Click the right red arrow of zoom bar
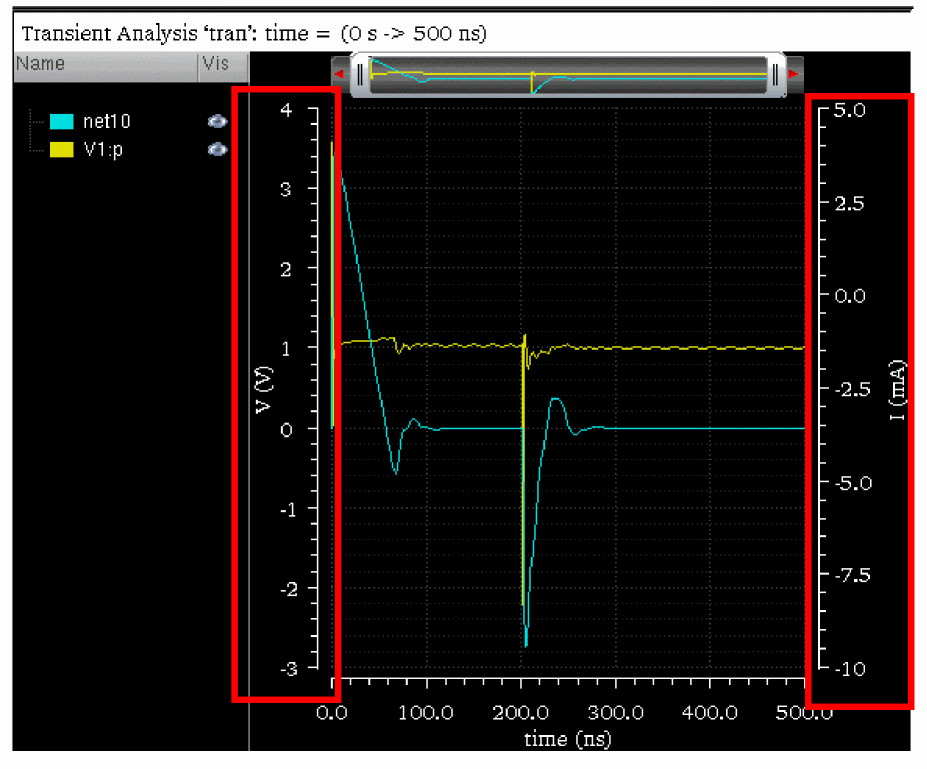Screen dimensions: 927x769 tap(793, 74)
